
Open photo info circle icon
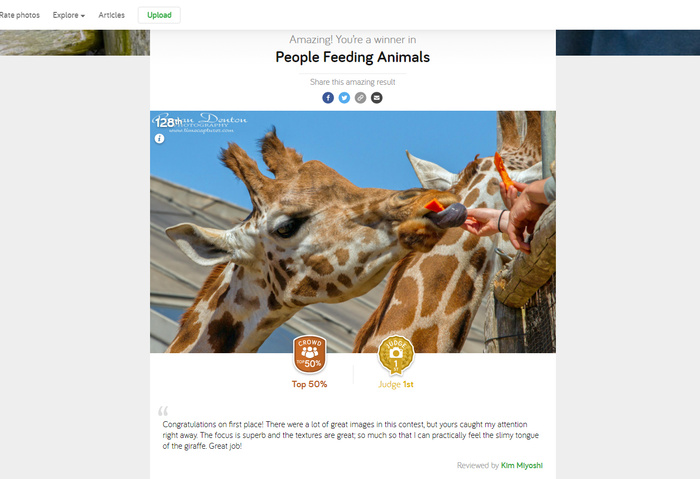(159, 139)
